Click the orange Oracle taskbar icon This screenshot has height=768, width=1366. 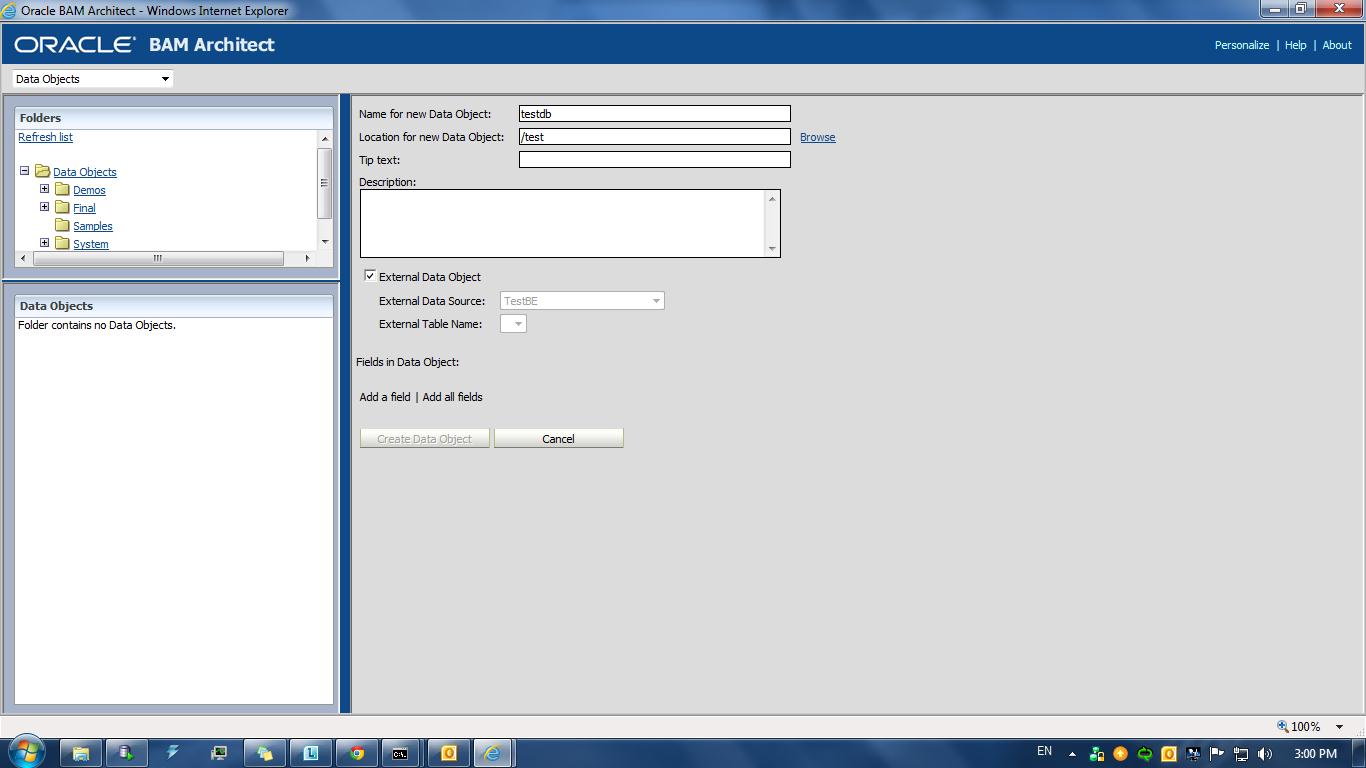point(448,752)
